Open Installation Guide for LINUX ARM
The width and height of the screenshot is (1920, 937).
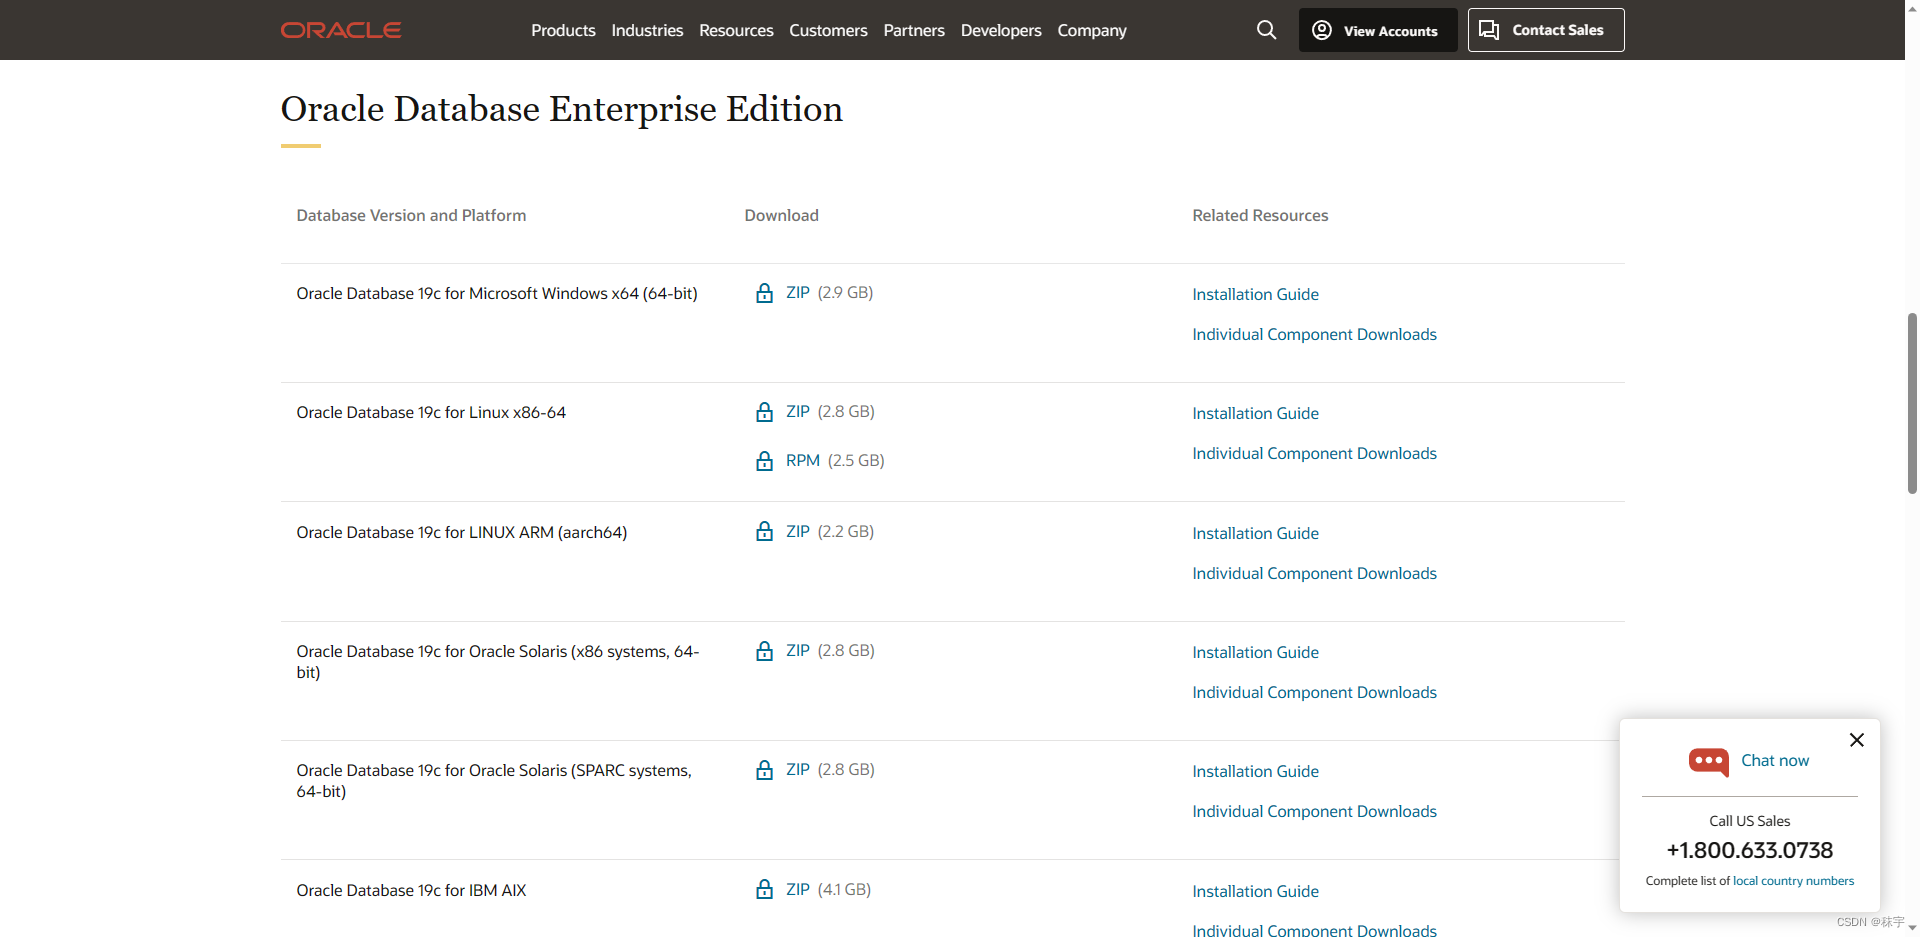[x=1255, y=533]
